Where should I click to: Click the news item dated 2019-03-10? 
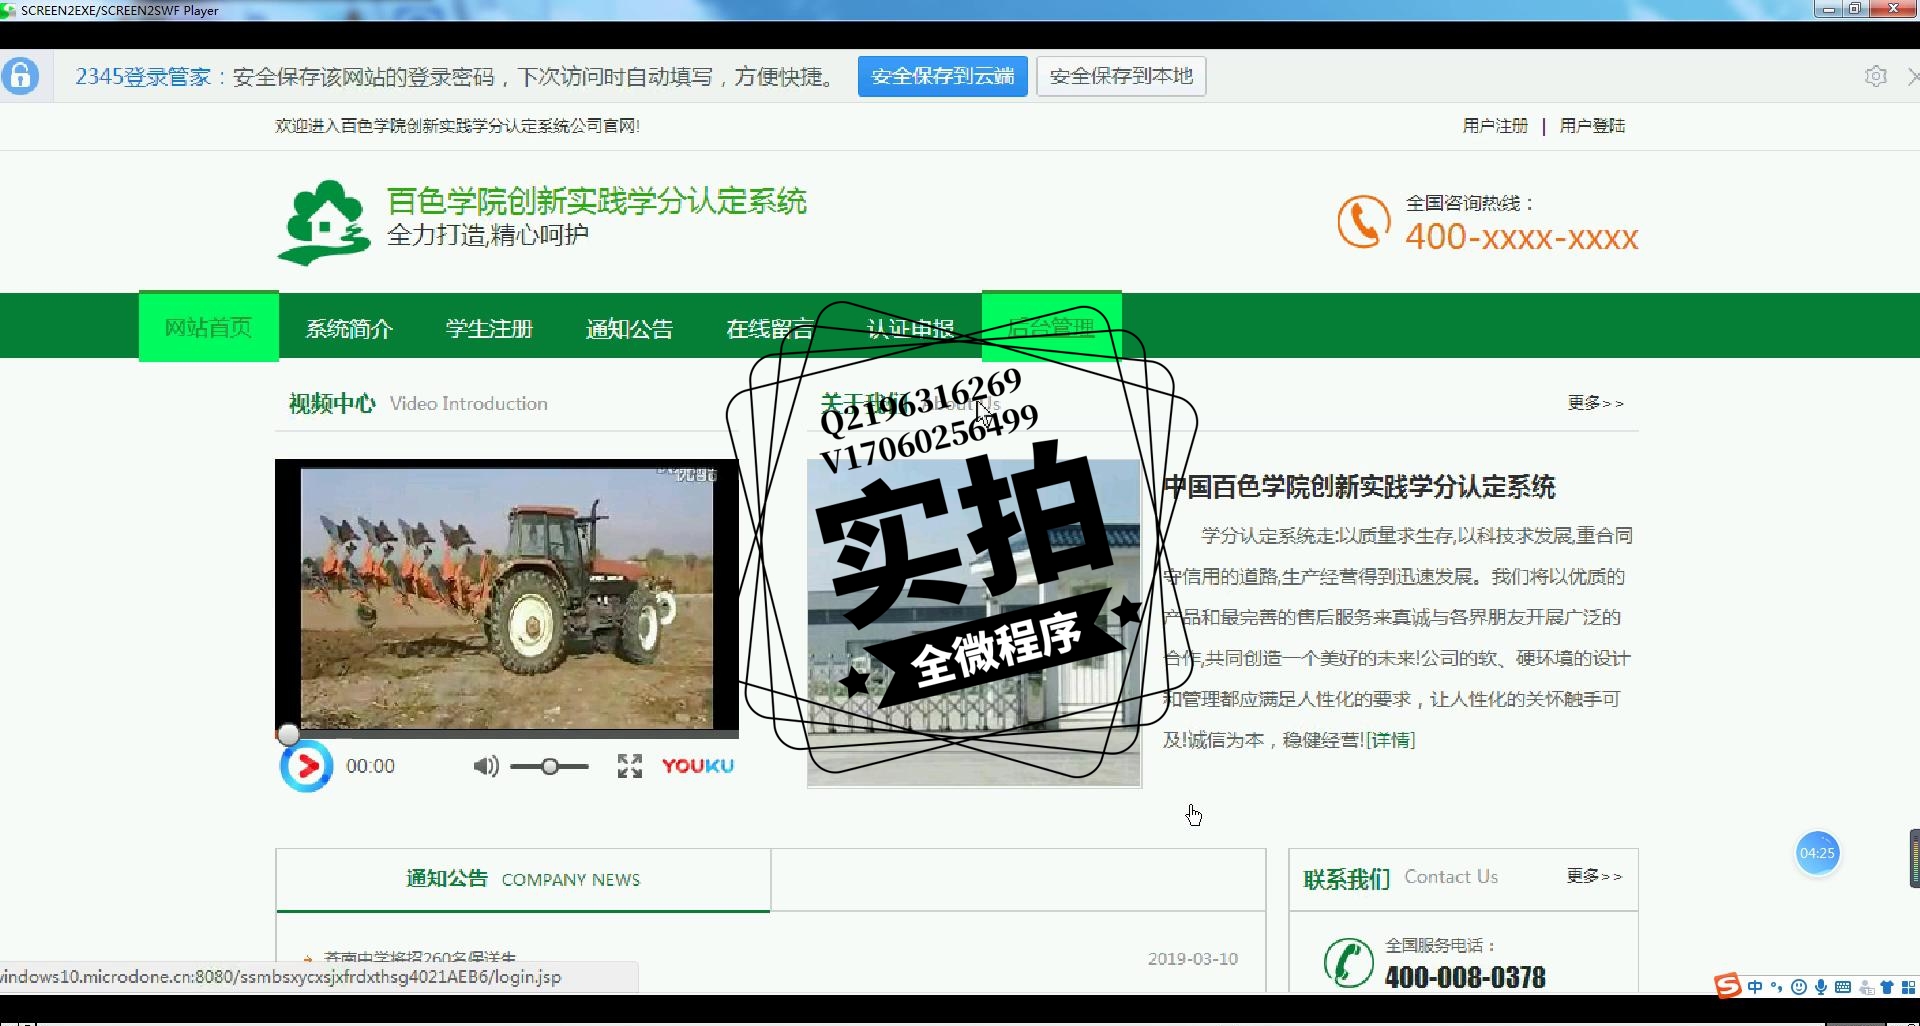tap(770, 958)
